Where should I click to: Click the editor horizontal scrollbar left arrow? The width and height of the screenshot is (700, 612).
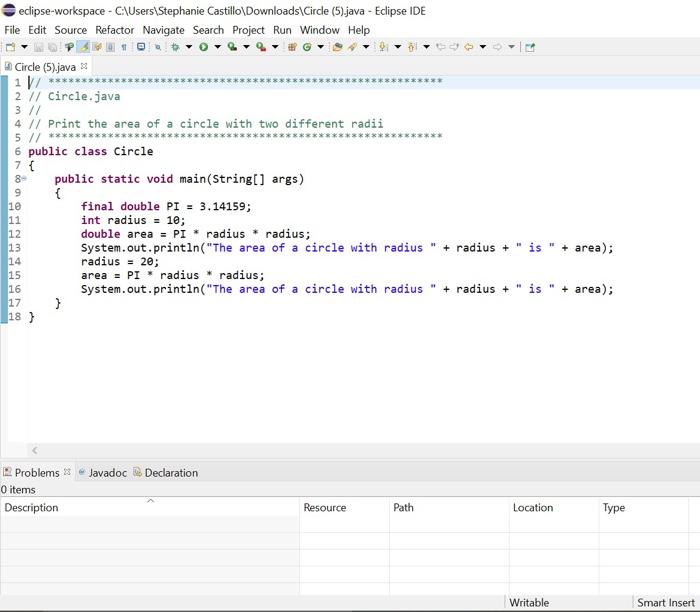pos(34,451)
